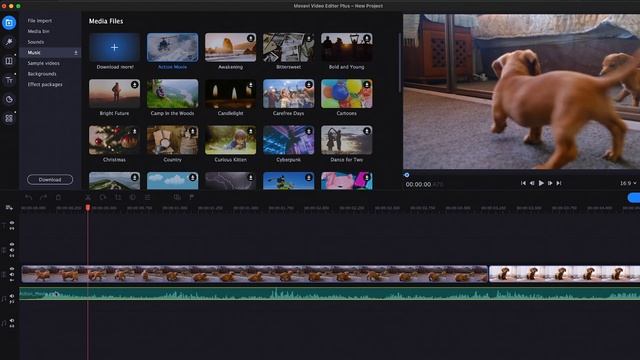This screenshot has width=640, height=360.
Task: Play the preview video
Action: click(541, 183)
